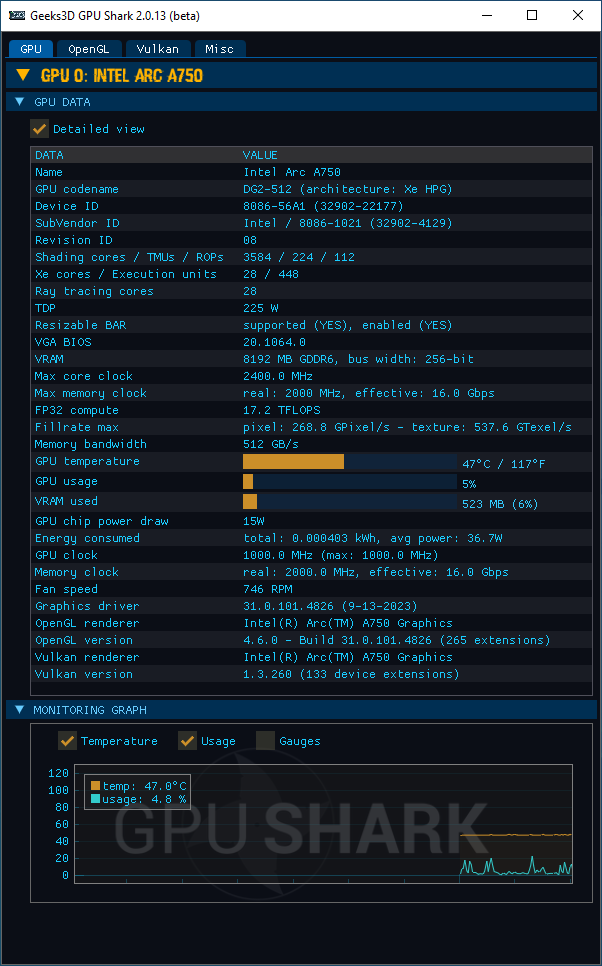The image size is (602, 966).
Task: Enable the Gauges checkbox
Action: 265,741
